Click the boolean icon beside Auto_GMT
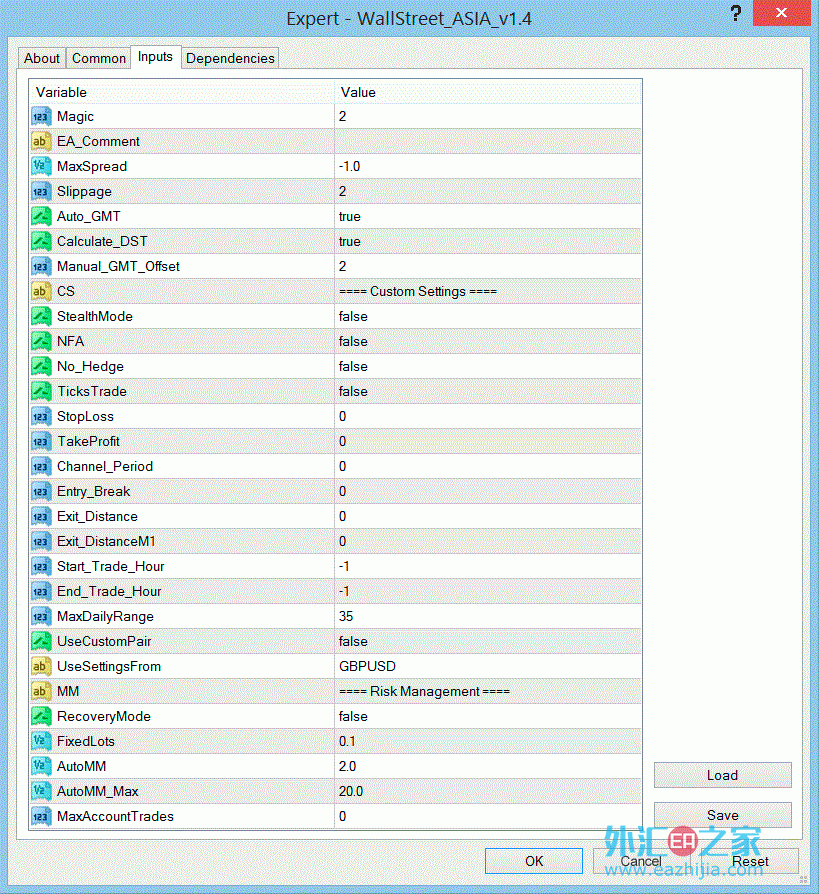Image resolution: width=819 pixels, height=894 pixels. click(41, 217)
